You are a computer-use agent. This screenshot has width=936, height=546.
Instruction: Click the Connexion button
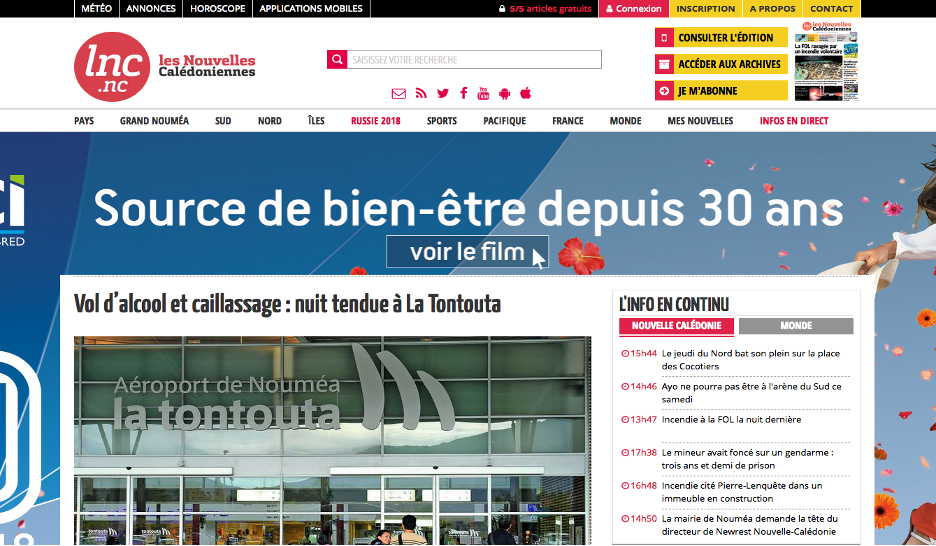pos(633,8)
